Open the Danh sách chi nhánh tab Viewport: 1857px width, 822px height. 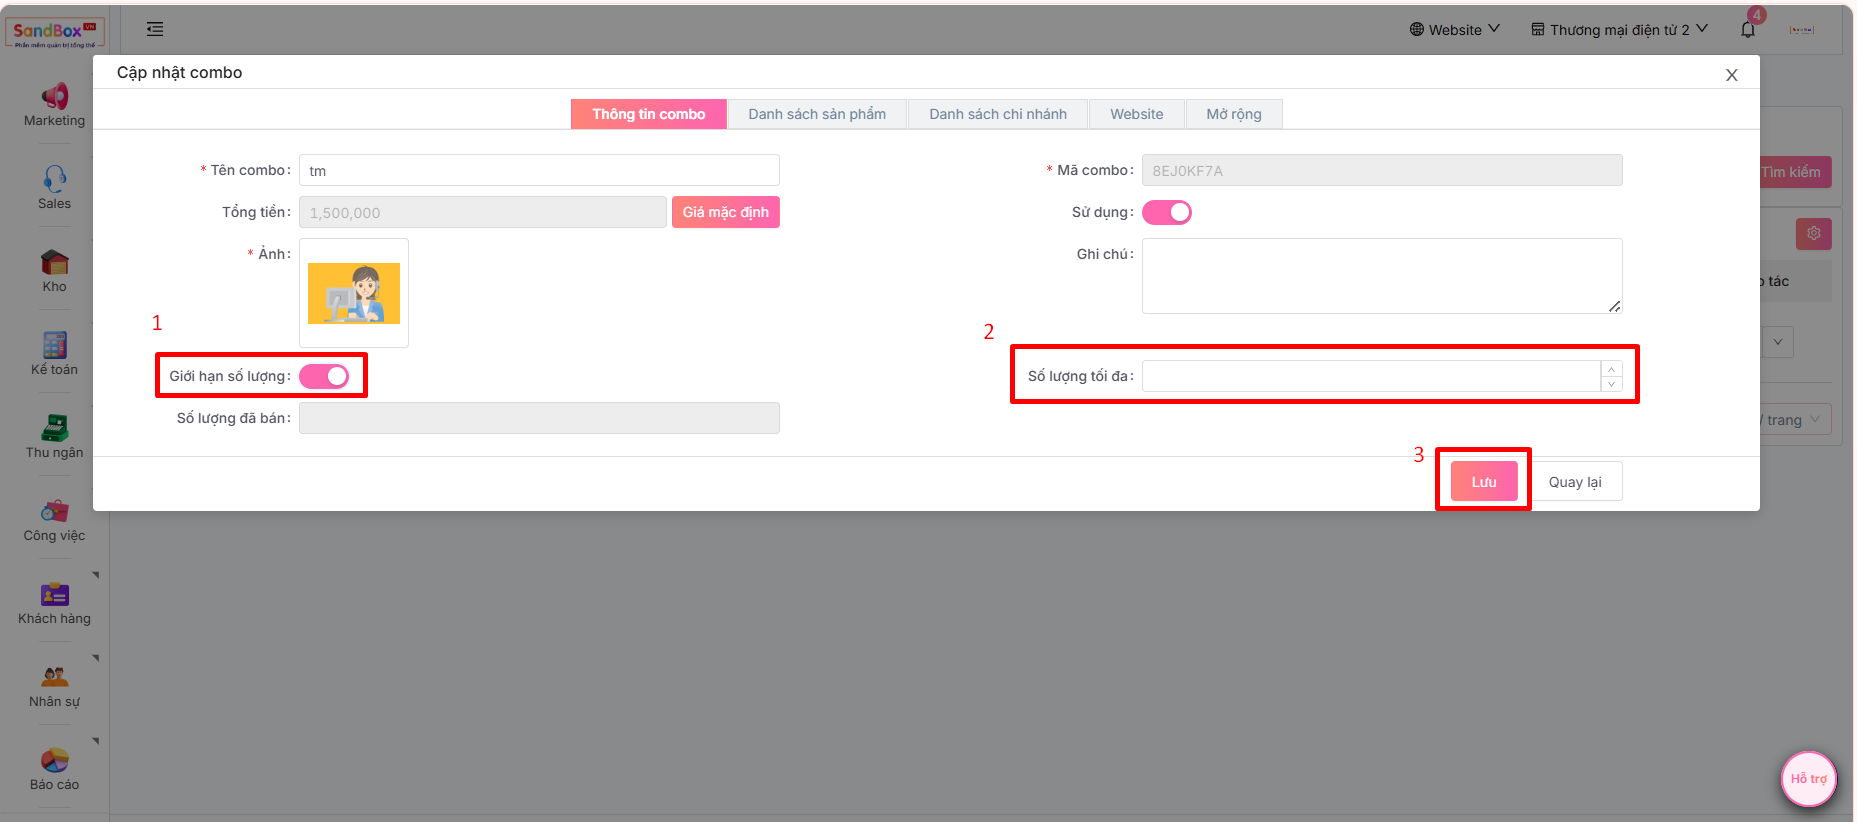pyautogui.click(x=997, y=114)
